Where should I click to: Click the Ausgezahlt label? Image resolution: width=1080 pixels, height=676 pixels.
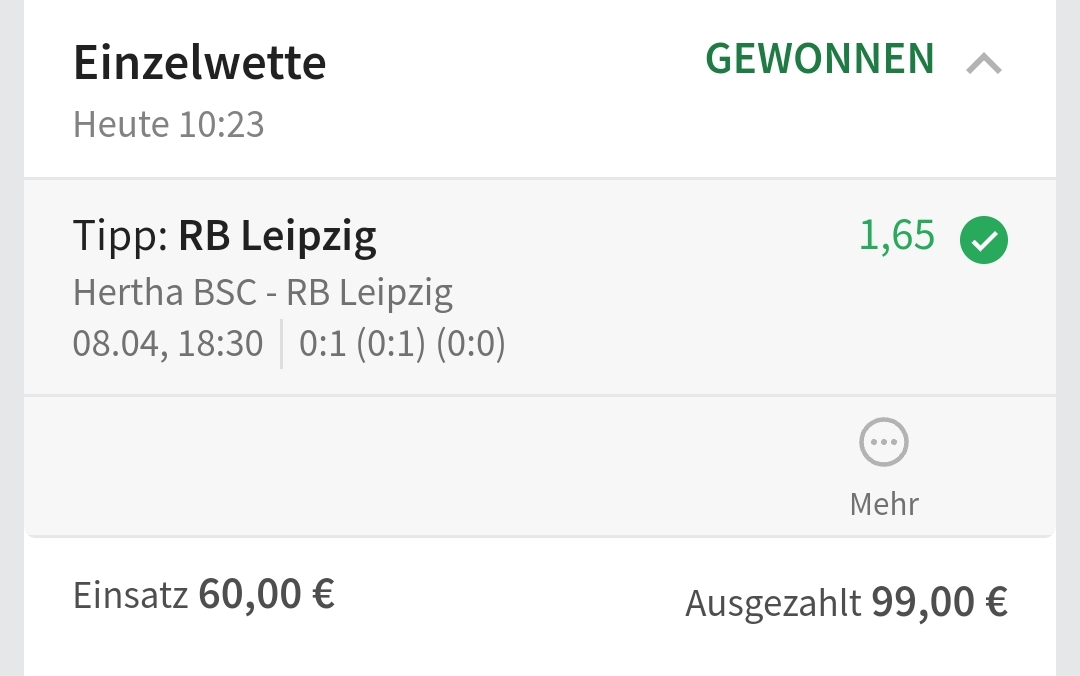(773, 603)
